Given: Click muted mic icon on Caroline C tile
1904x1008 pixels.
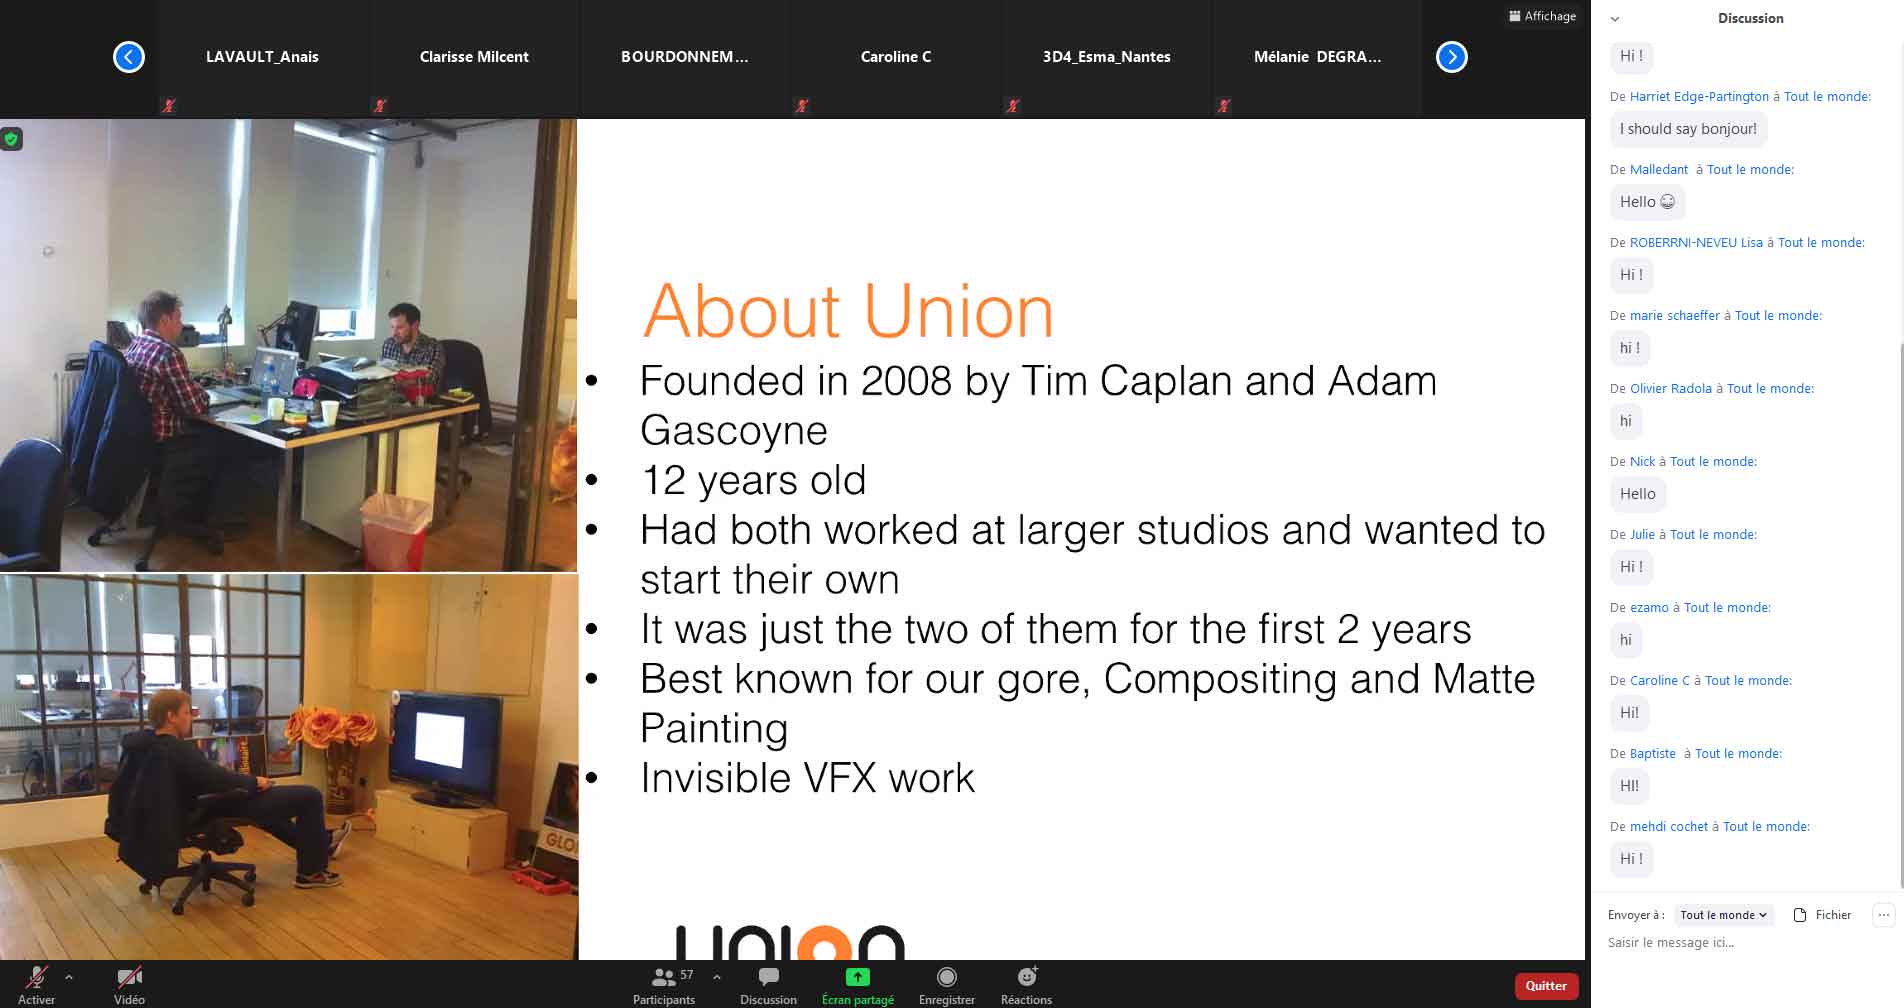Looking at the screenshot, I should click(802, 105).
